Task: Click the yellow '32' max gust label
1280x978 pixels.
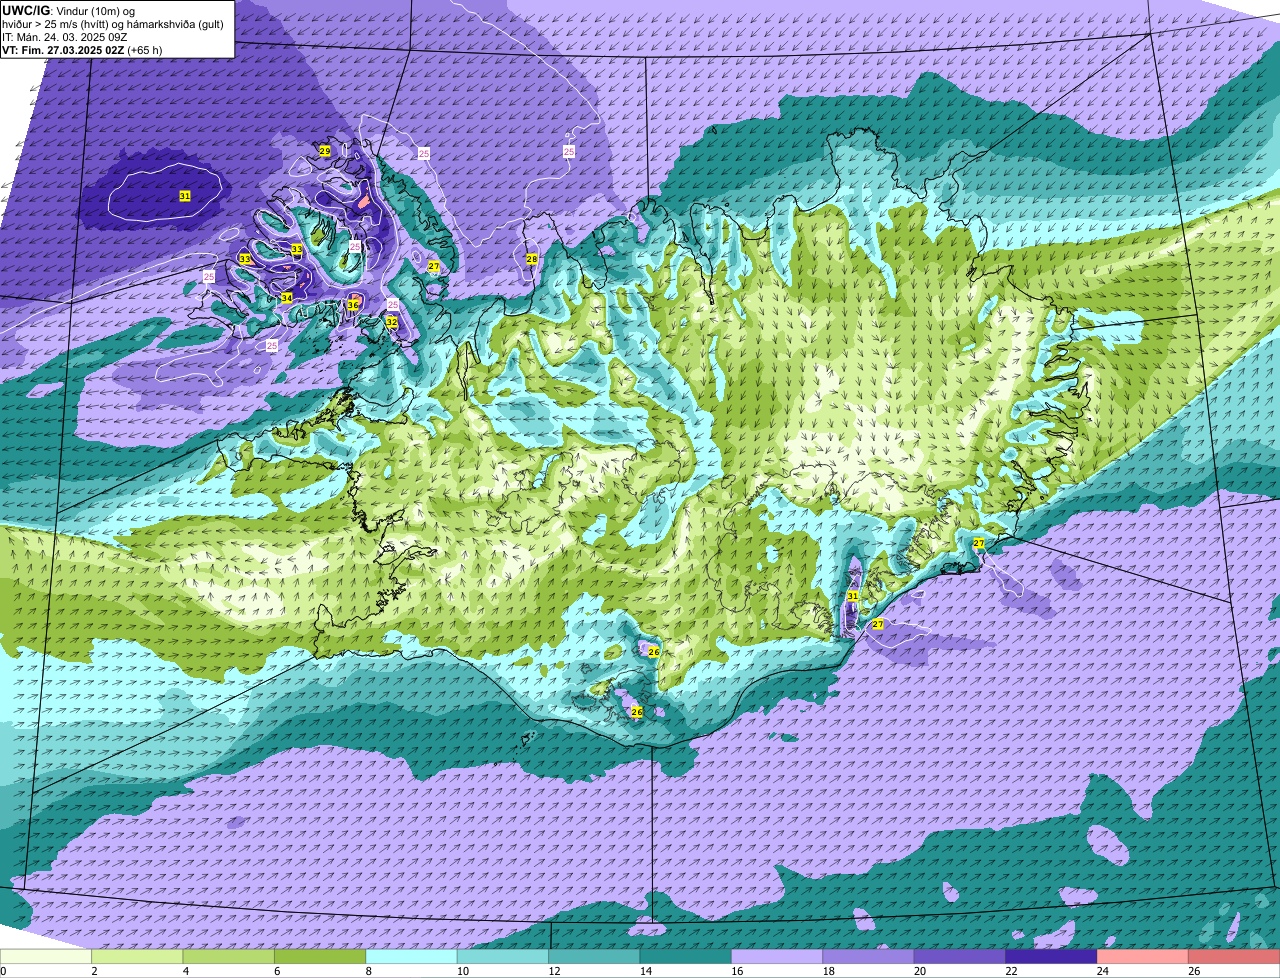Action: (x=392, y=322)
